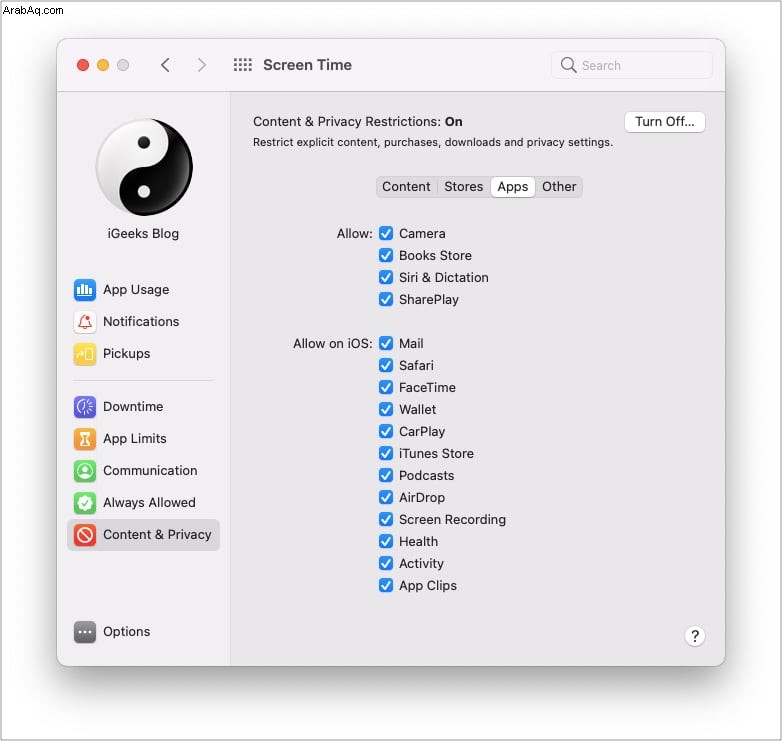Click the Turn Off... button

click(665, 122)
